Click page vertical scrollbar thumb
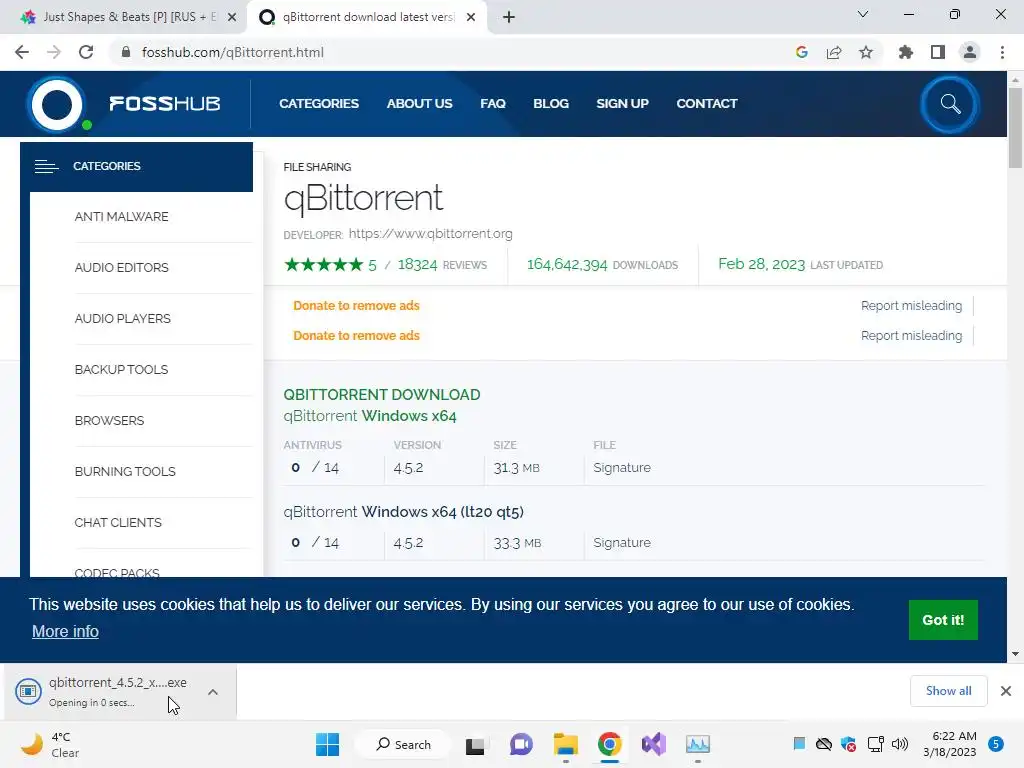This screenshot has height=768, width=1024. click(x=1015, y=127)
